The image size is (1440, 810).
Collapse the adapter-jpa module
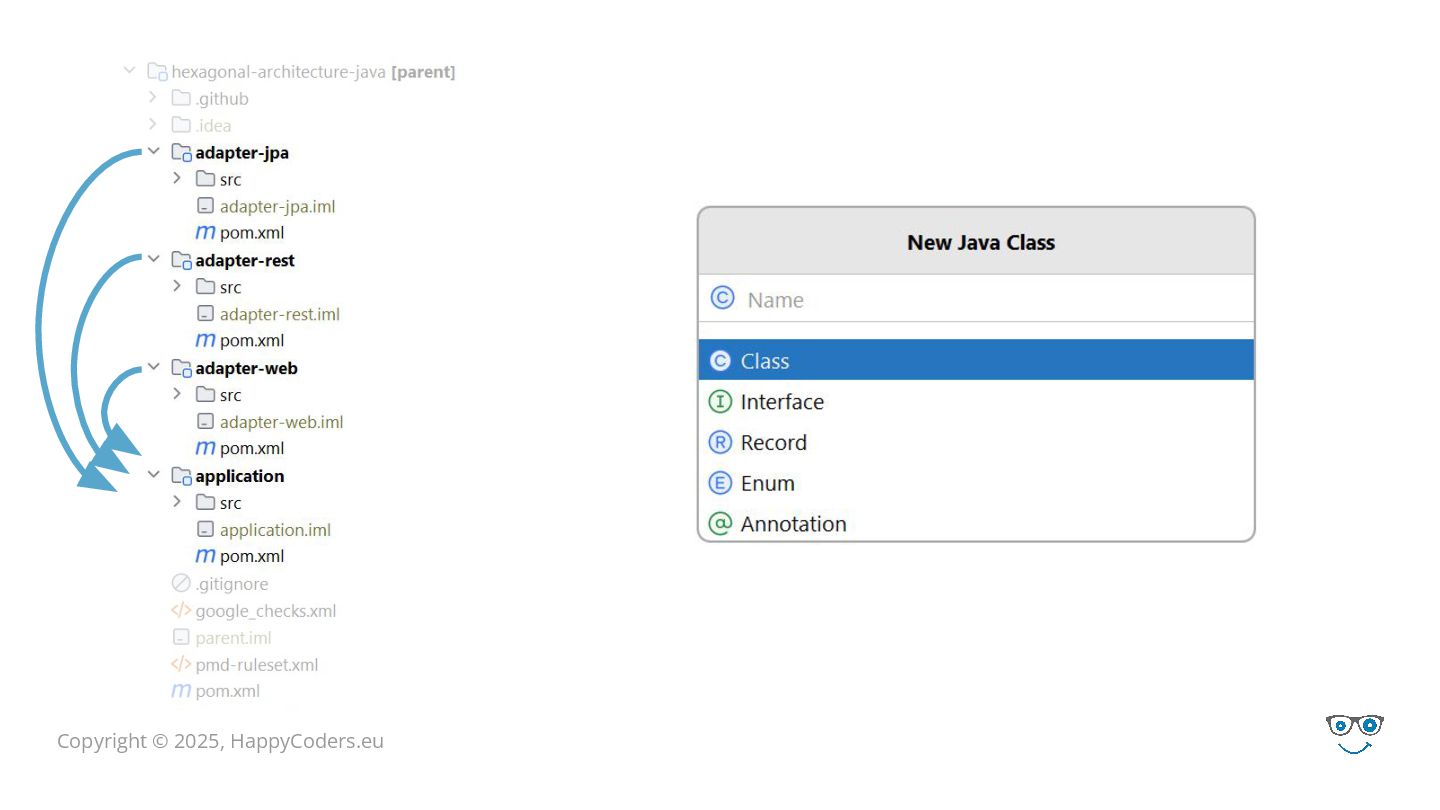tap(154, 152)
